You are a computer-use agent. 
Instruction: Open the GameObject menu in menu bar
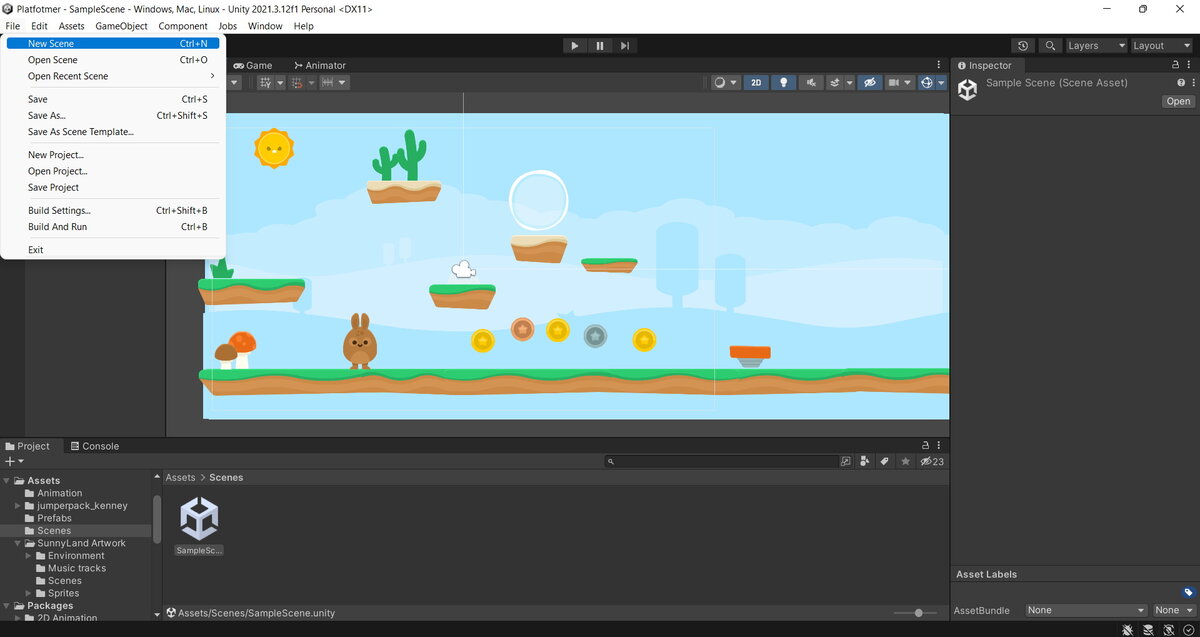pos(121,26)
